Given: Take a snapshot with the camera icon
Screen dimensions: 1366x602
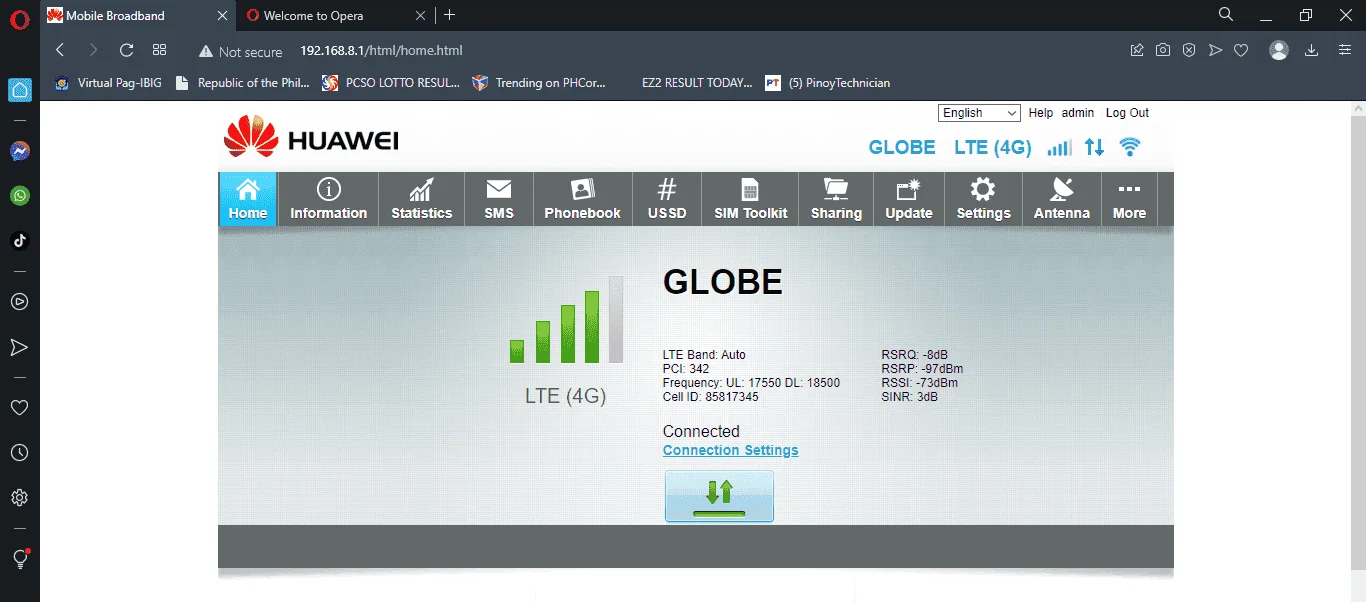Looking at the screenshot, I should (x=1163, y=50).
